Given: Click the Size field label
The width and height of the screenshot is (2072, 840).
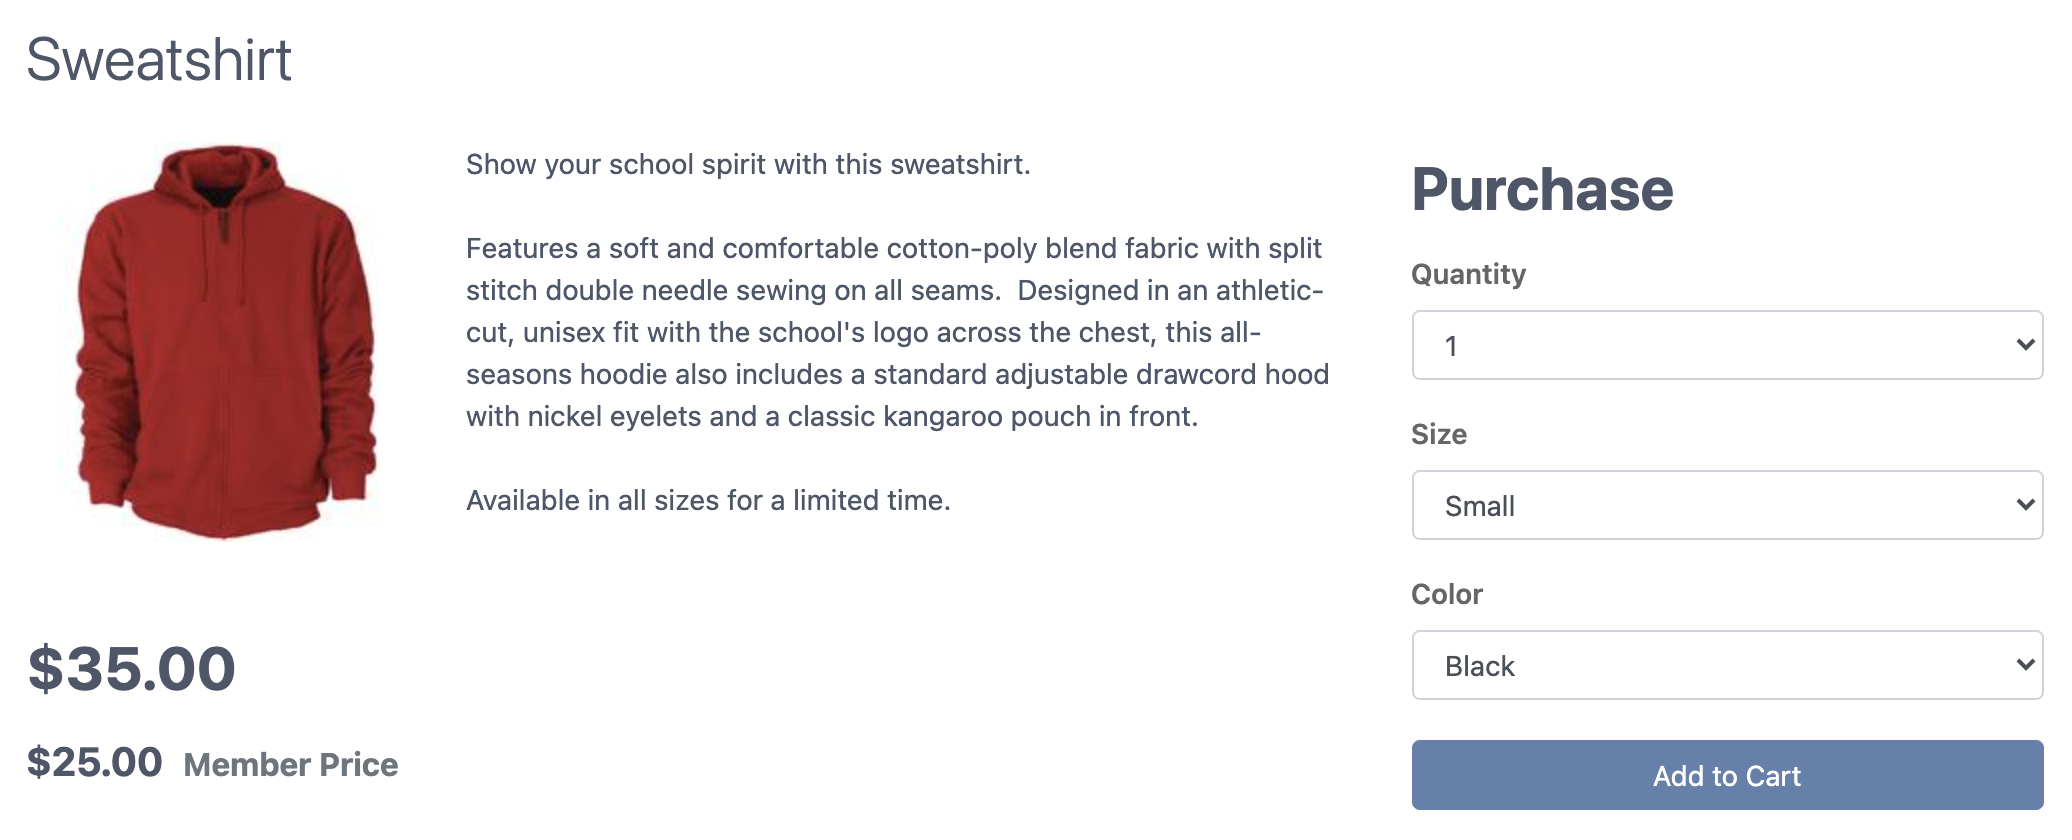Looking at the screenshot, I should coord(1439,434).
